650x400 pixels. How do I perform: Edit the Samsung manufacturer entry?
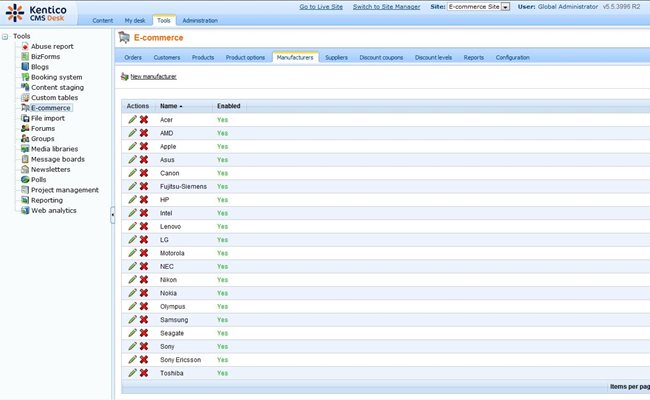click(132, 320)
